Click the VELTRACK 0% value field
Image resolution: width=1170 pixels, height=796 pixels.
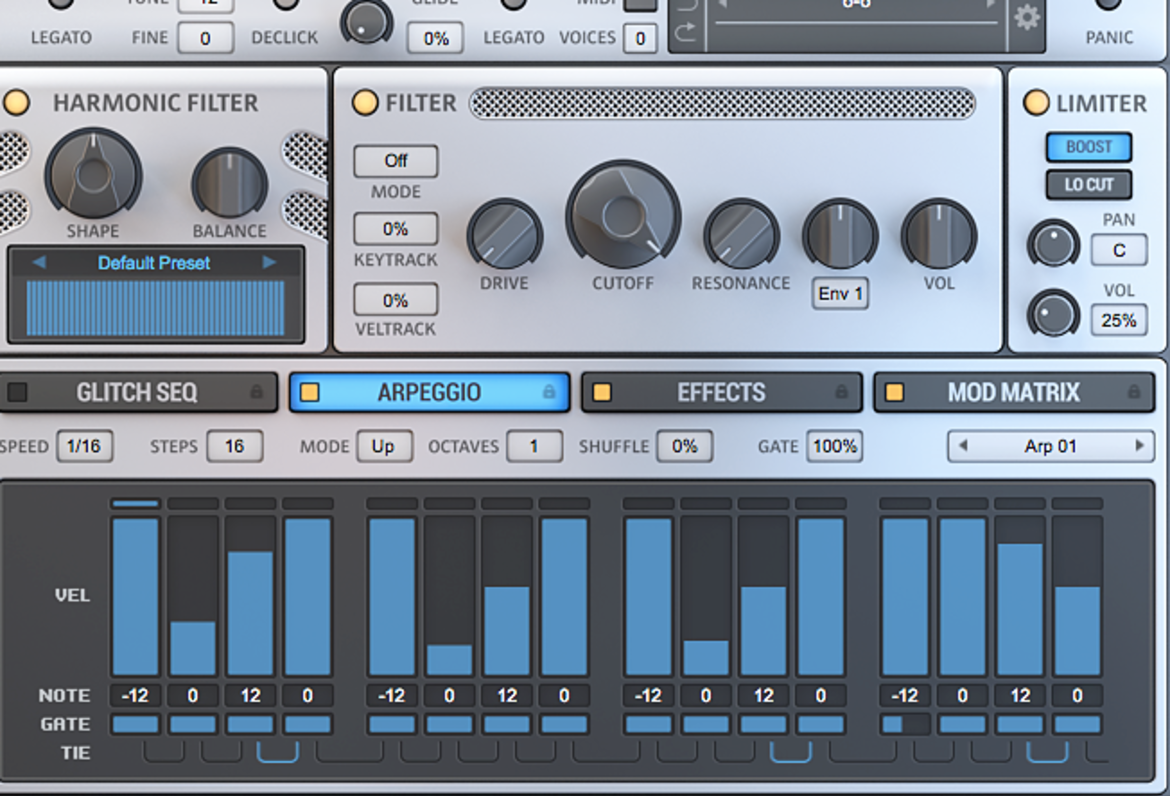(395, 300)
